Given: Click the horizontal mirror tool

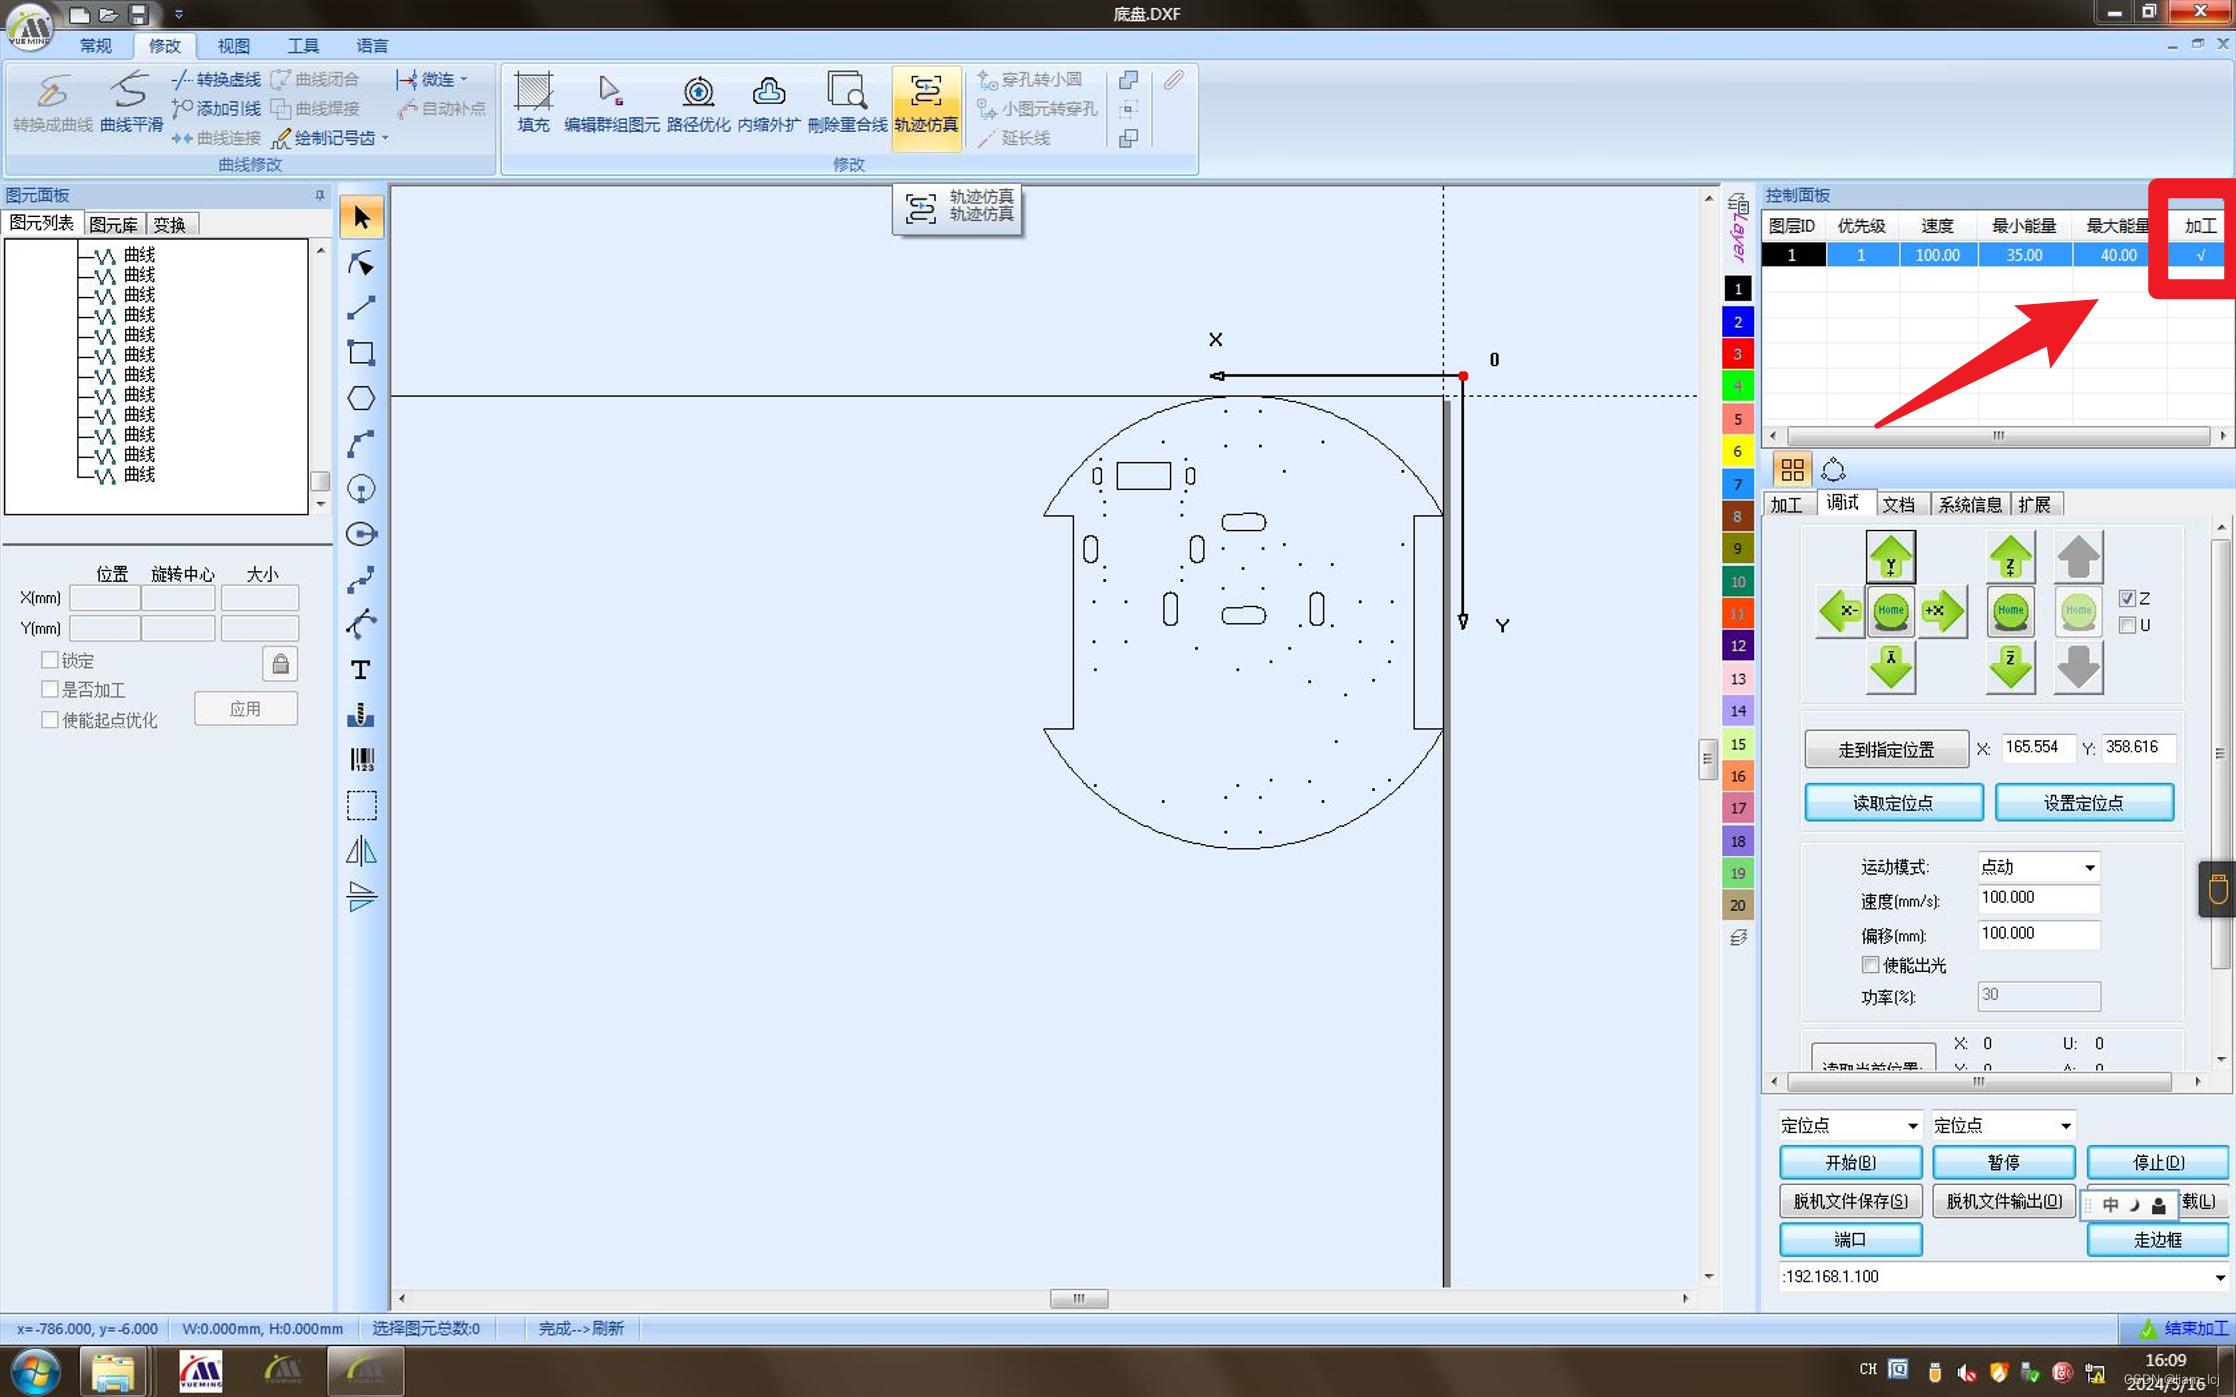Looking at the screenshot, I should (x=361, y=851).
